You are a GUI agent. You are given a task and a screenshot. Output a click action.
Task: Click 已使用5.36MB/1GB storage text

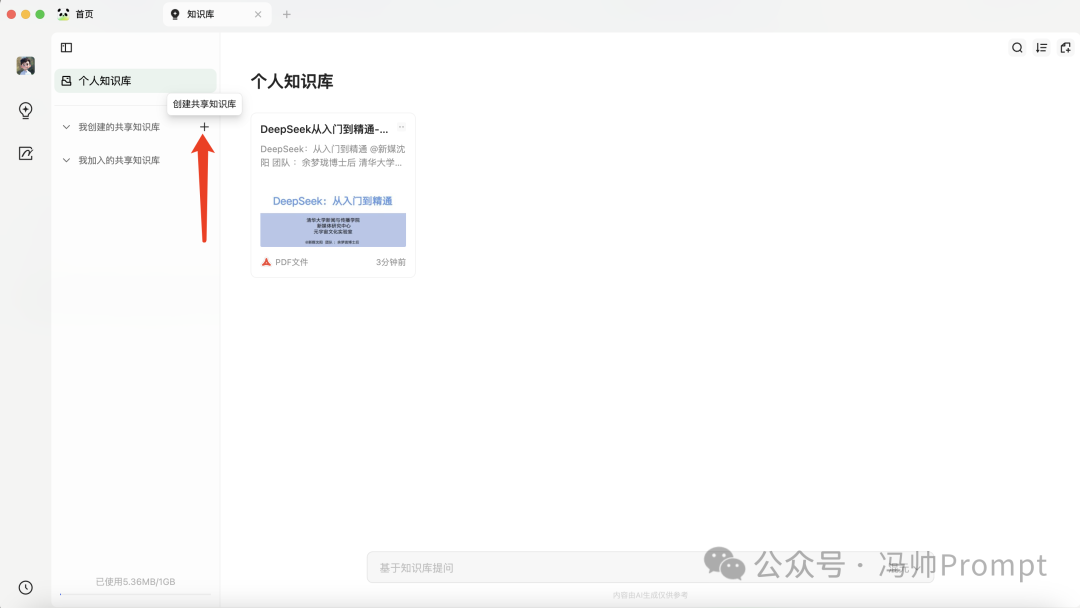pyautogui.click(x=136, y=581)
